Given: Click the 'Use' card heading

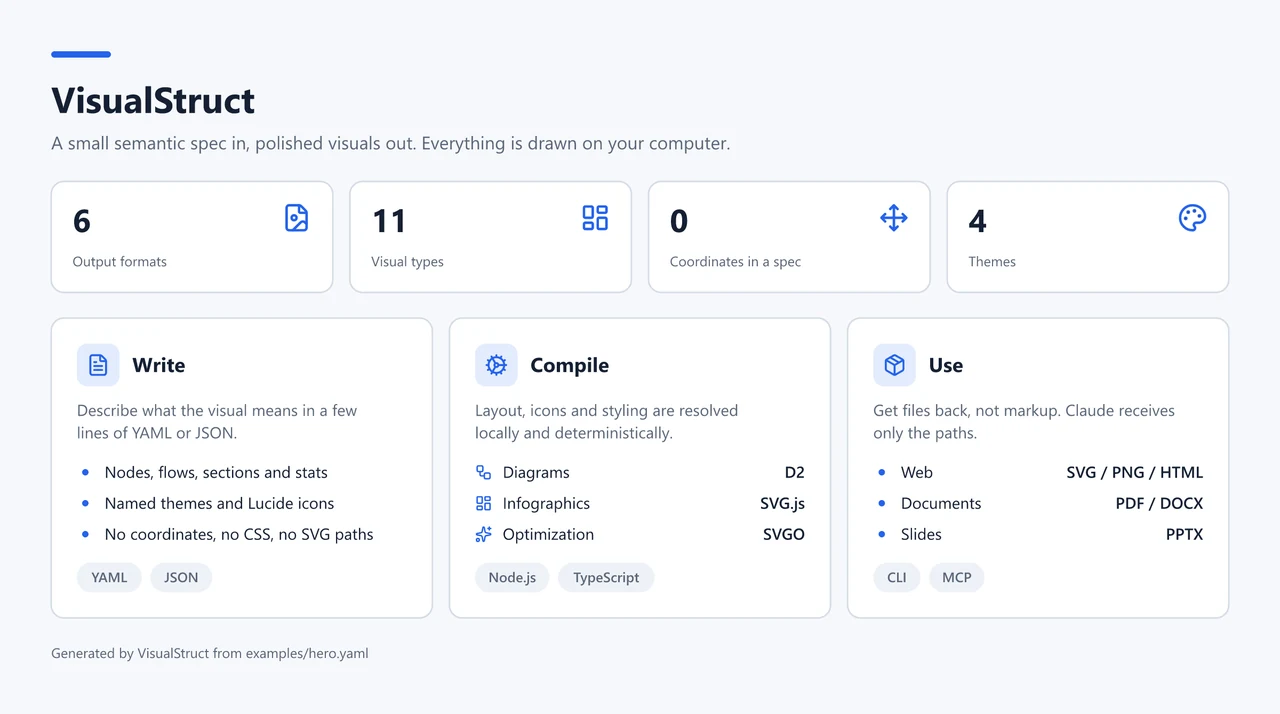Looking at the screenshot, I should click(x=946, y=365).
